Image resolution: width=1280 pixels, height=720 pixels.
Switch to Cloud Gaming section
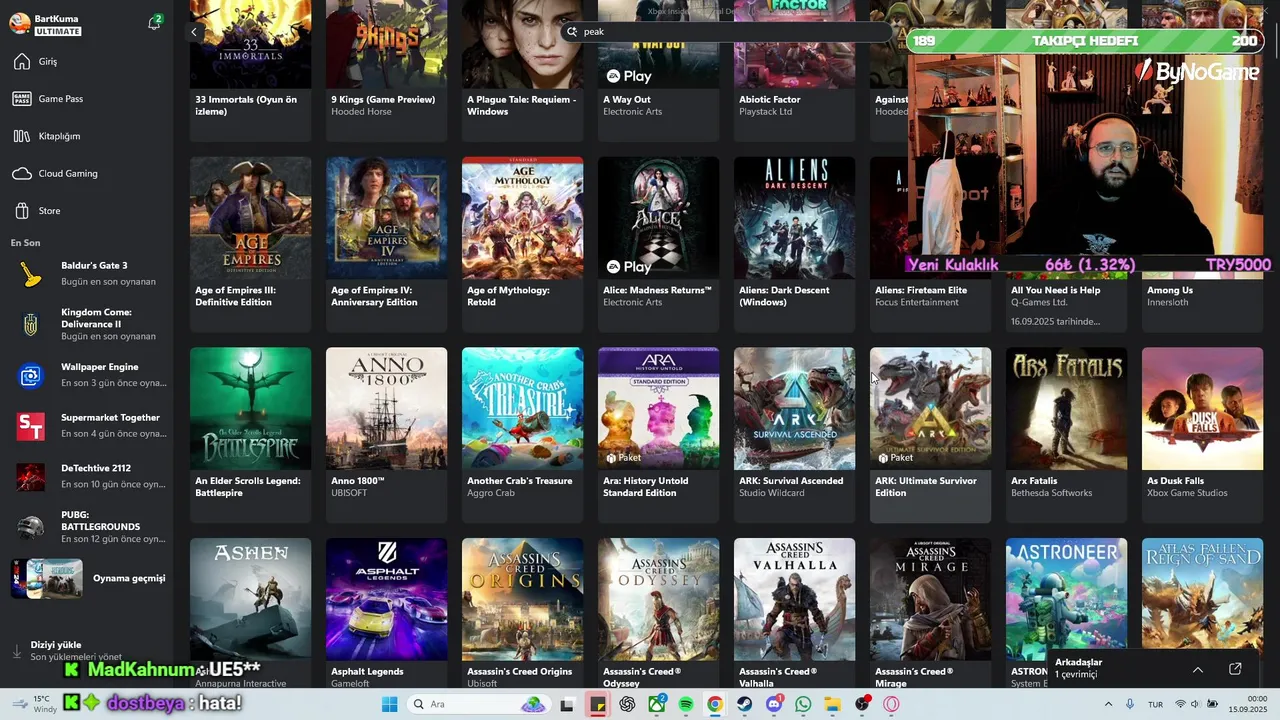pyautogui.click(x=86, y=174)
